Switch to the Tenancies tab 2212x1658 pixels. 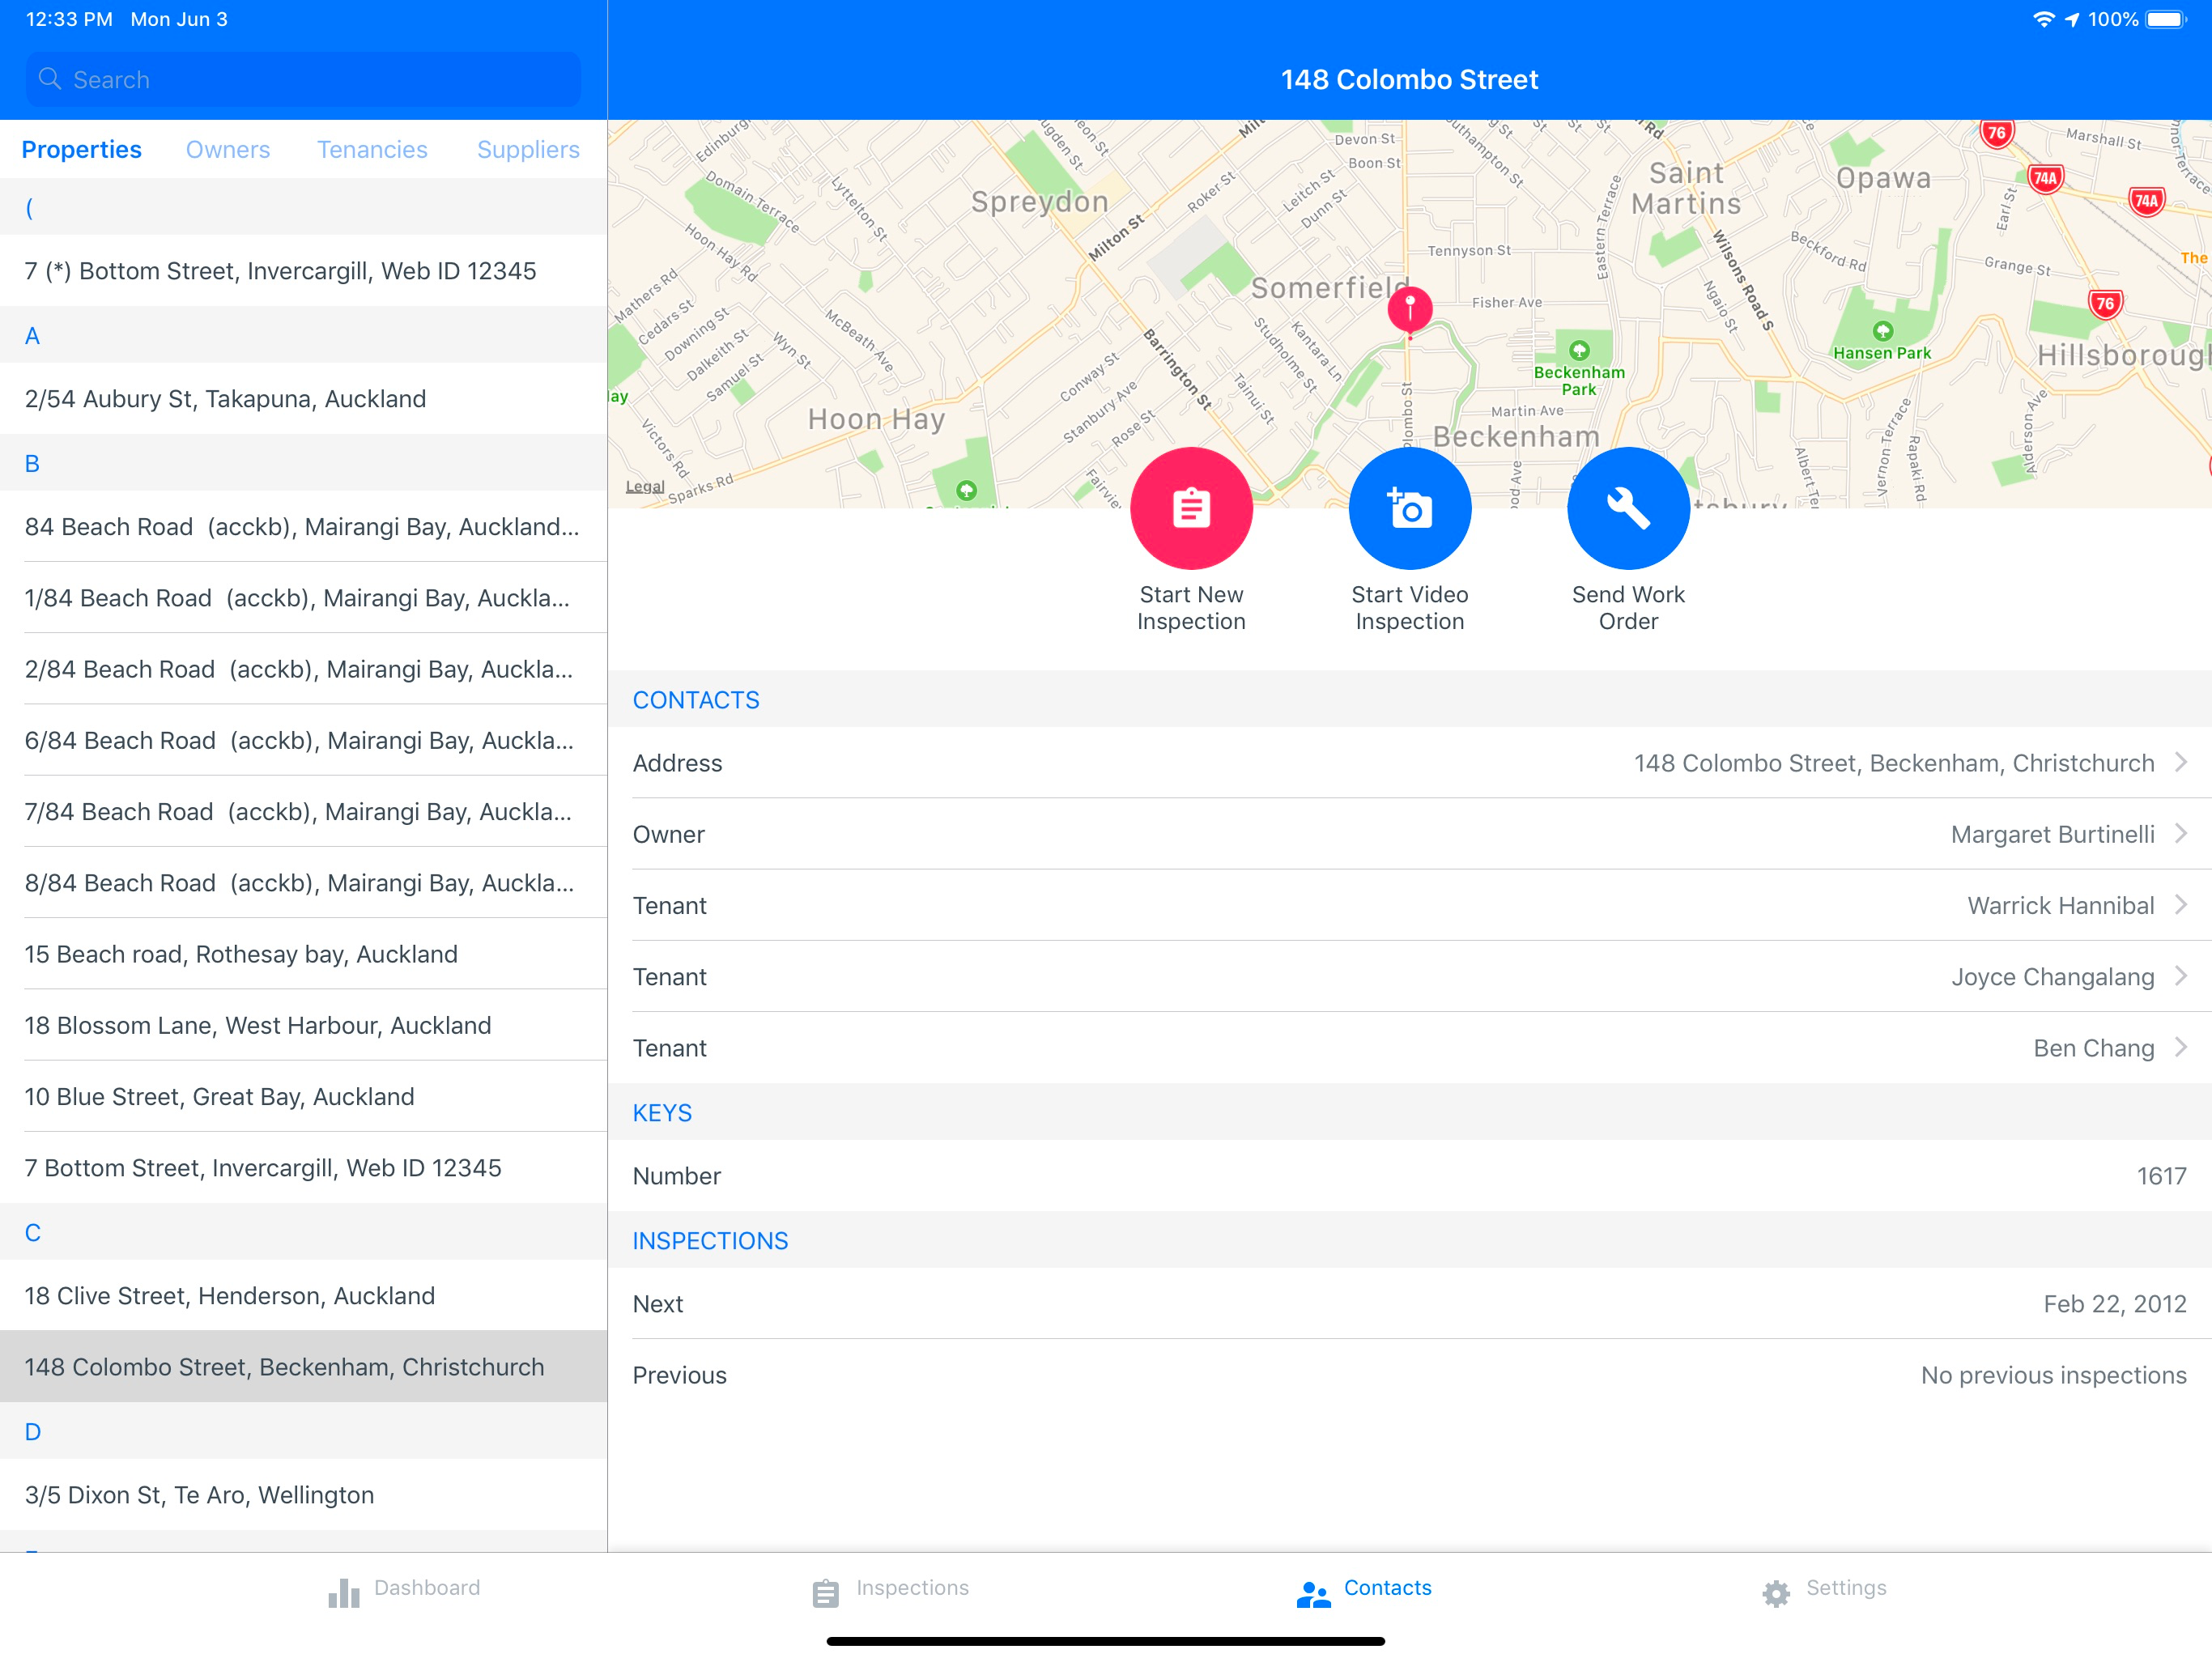point(372,149)
